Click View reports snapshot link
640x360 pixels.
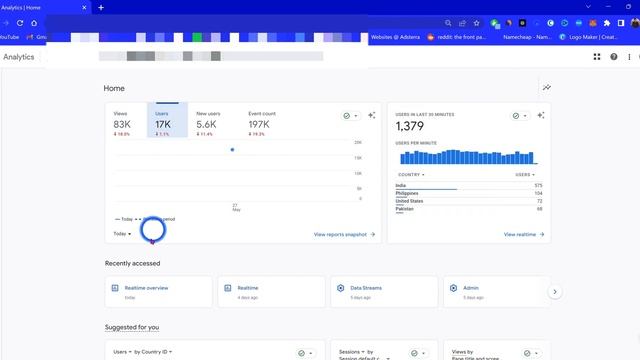coord(344,234)
